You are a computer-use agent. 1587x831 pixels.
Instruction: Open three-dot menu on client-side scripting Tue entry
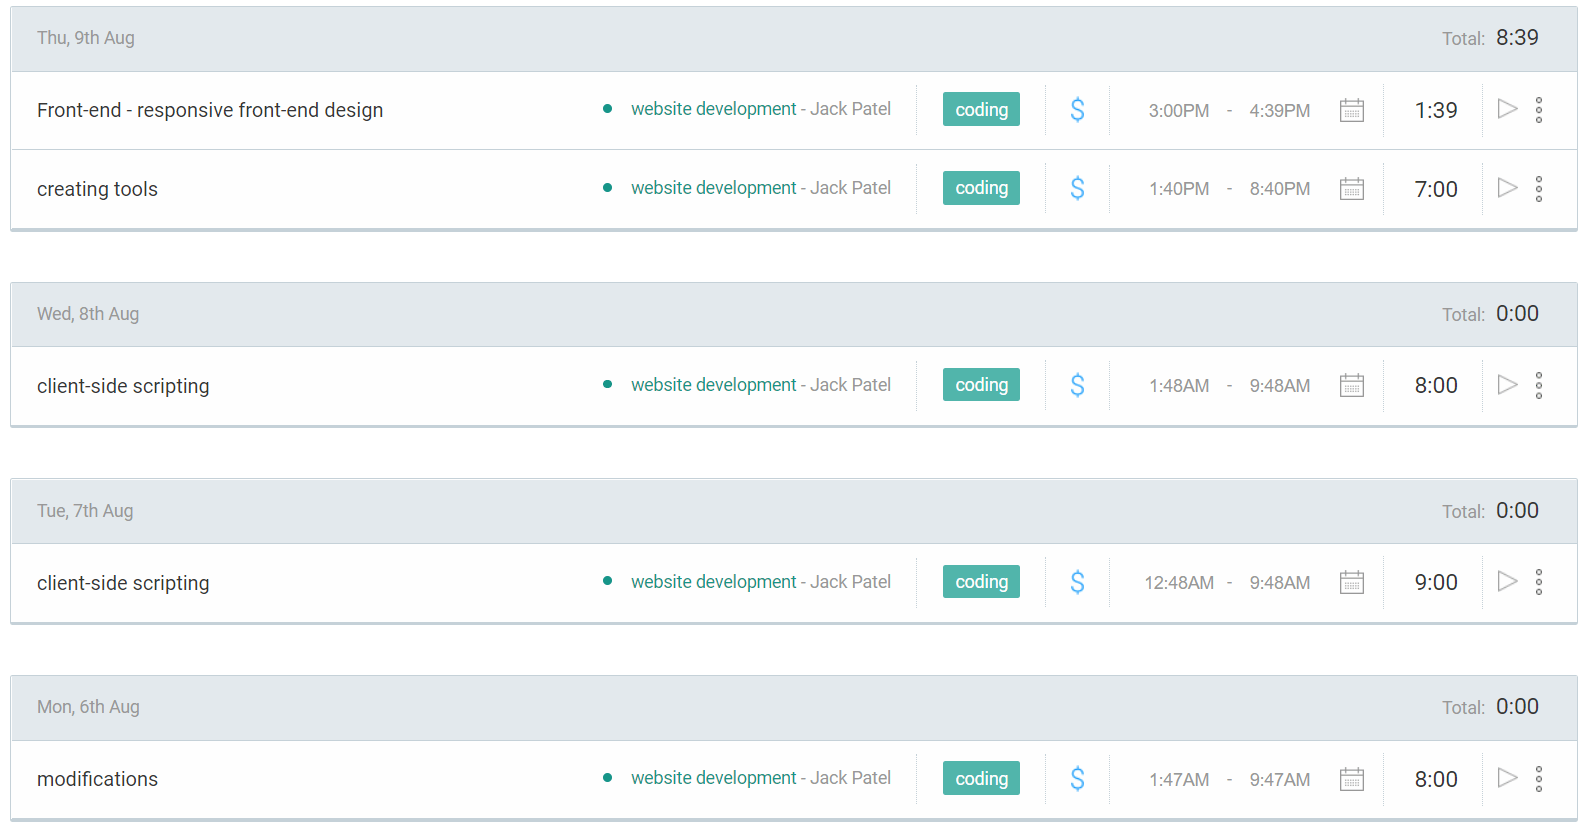point(1539,581)
